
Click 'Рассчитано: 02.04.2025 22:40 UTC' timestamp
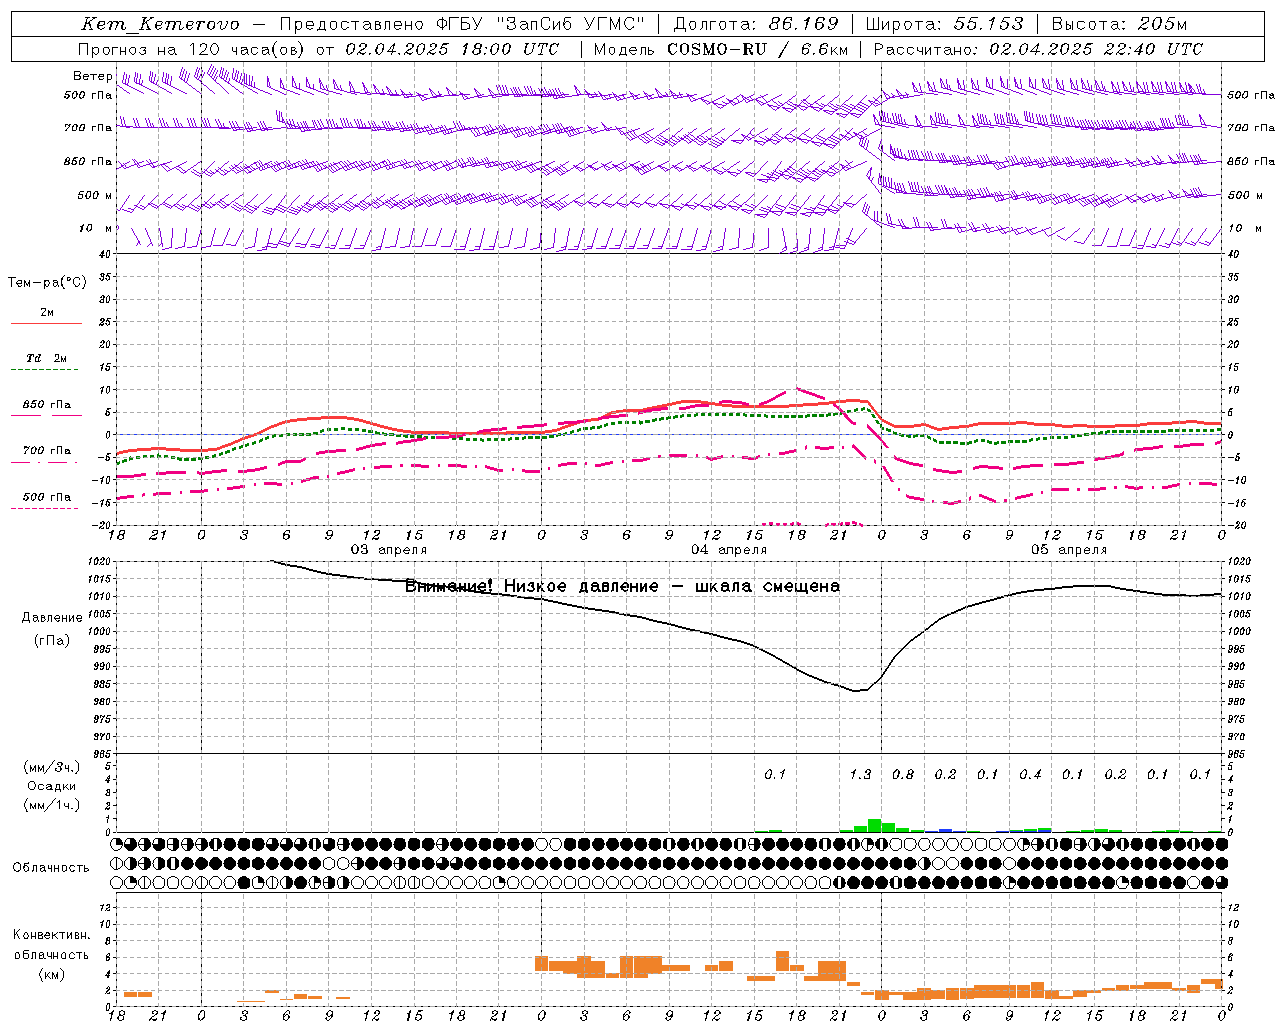[1038, 49]
